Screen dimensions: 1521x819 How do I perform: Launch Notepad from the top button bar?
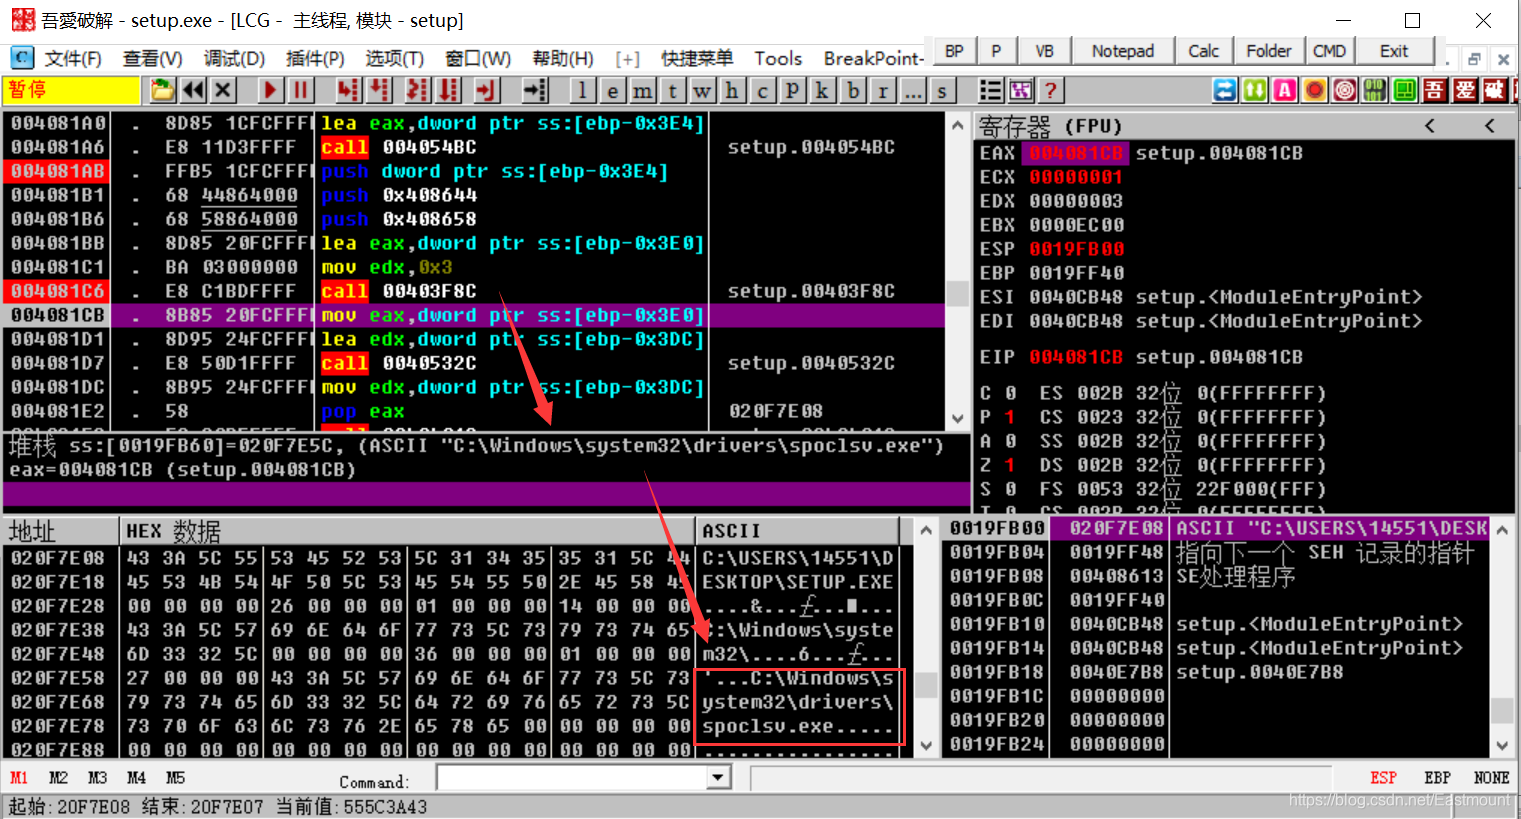1122,51
